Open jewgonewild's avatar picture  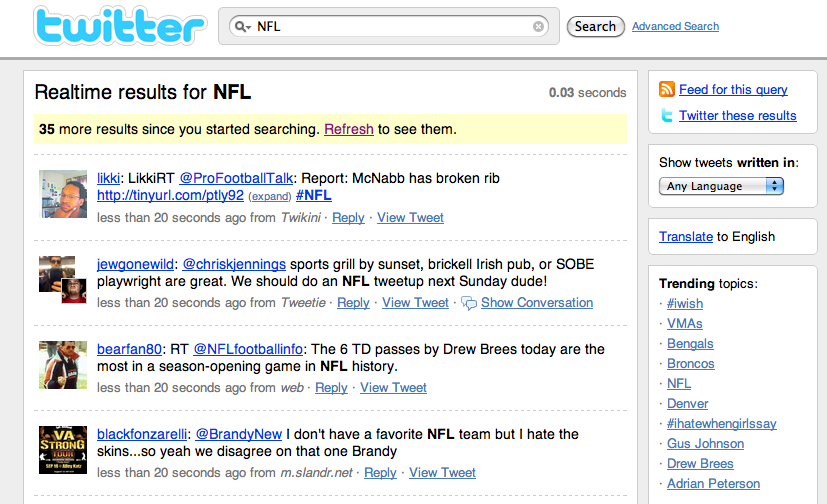click(x=63, y=279)
